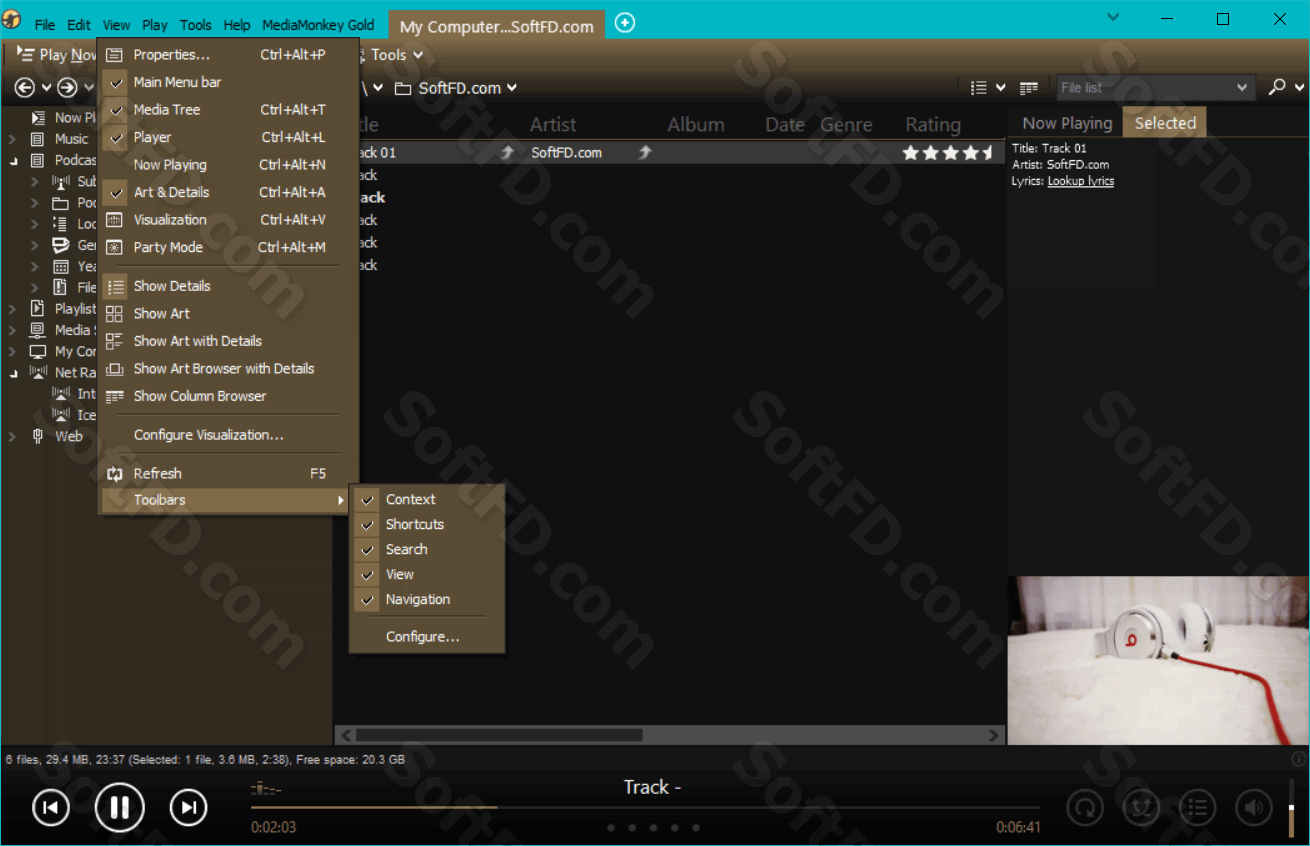Adjust the vertical volume slider
The image size is (1310, 846).
tap(1291, 806)
